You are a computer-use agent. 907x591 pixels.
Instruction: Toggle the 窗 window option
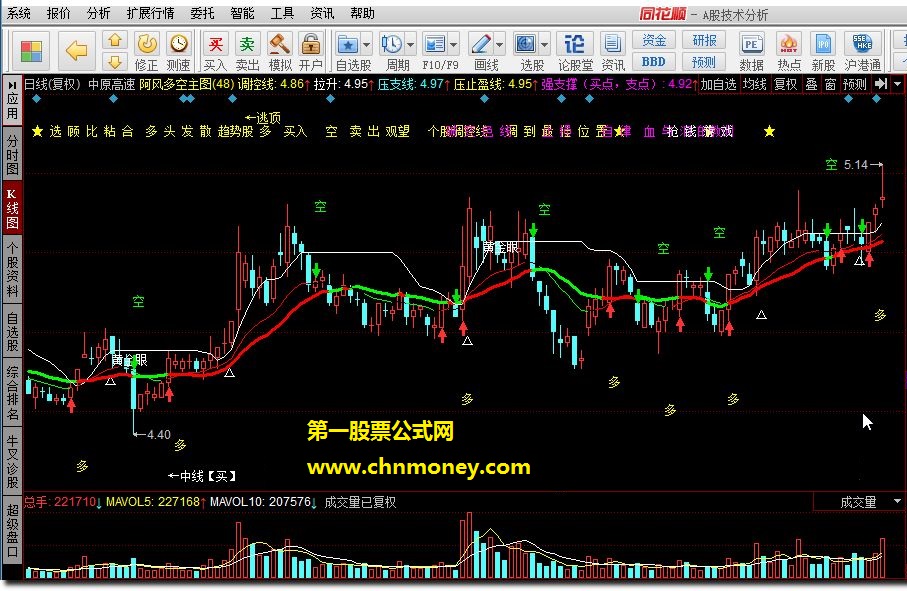tap(831, 84)
